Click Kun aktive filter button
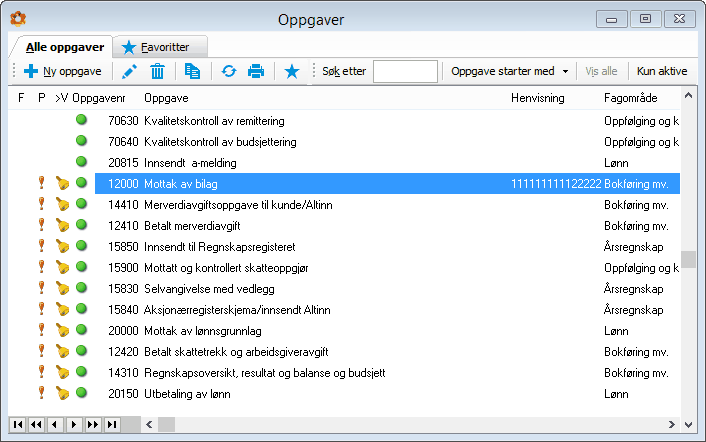 (x=662, y=71)
